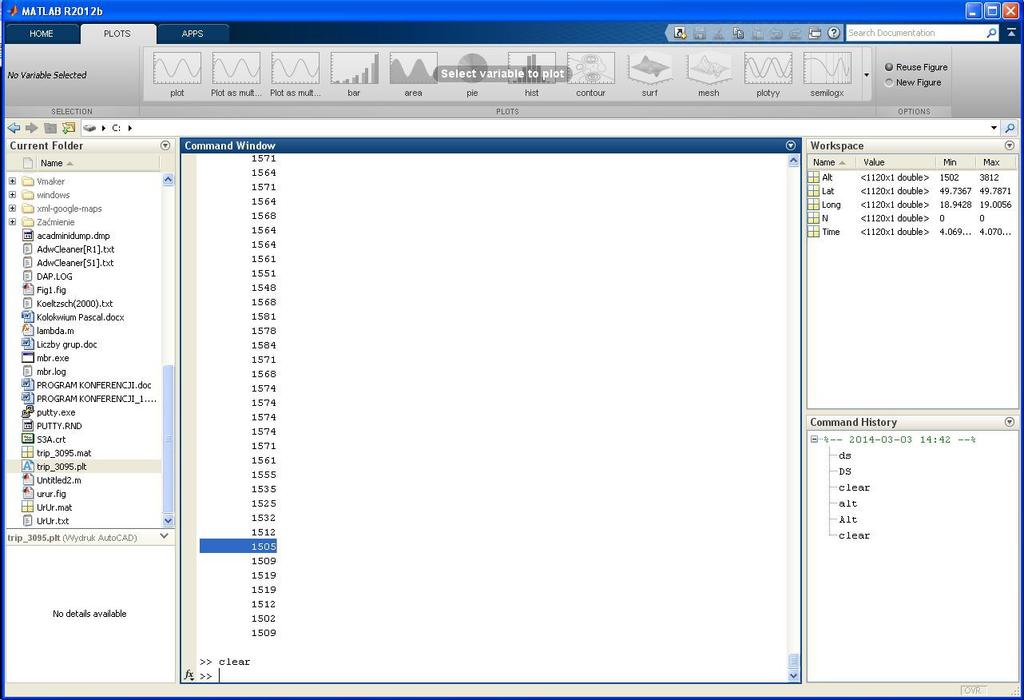Expand the windows folder node

tap(12, 195)
